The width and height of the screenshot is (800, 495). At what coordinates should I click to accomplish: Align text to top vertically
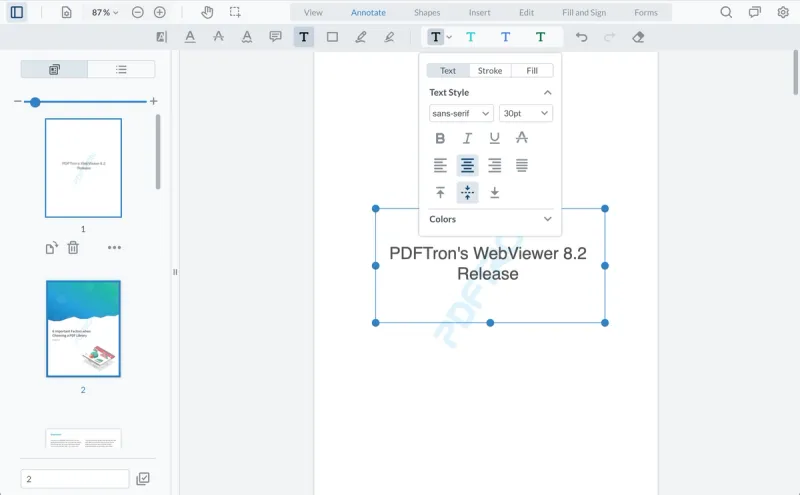tap(440, 192)
